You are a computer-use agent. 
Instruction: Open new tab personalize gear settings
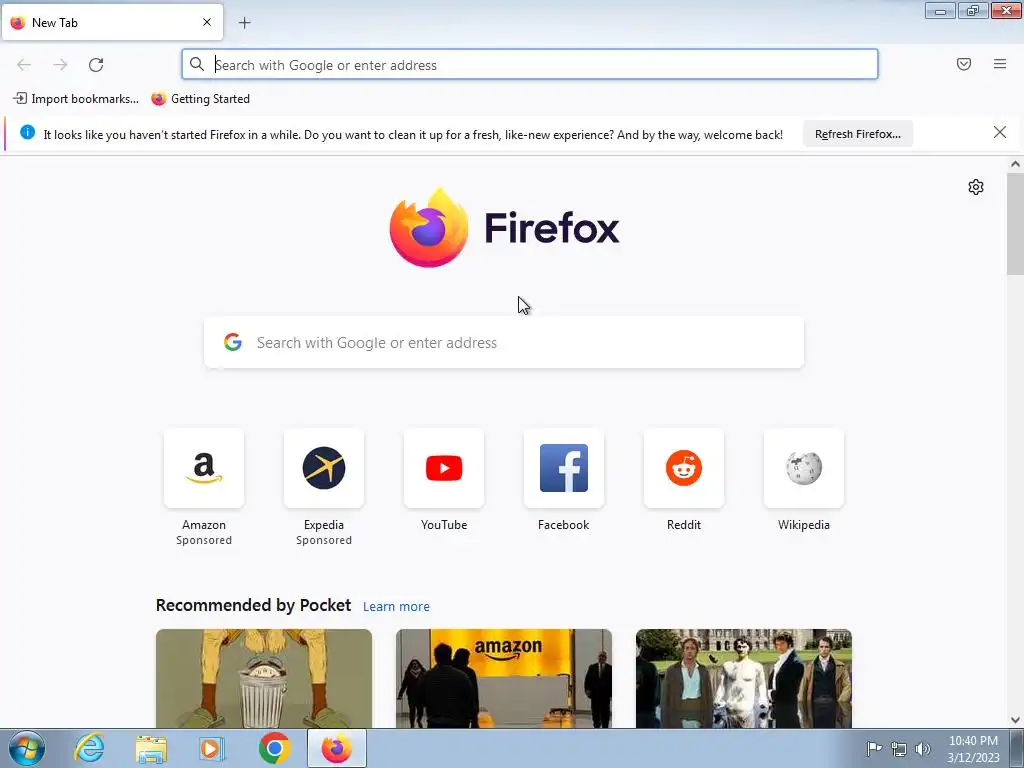(975, 187)
